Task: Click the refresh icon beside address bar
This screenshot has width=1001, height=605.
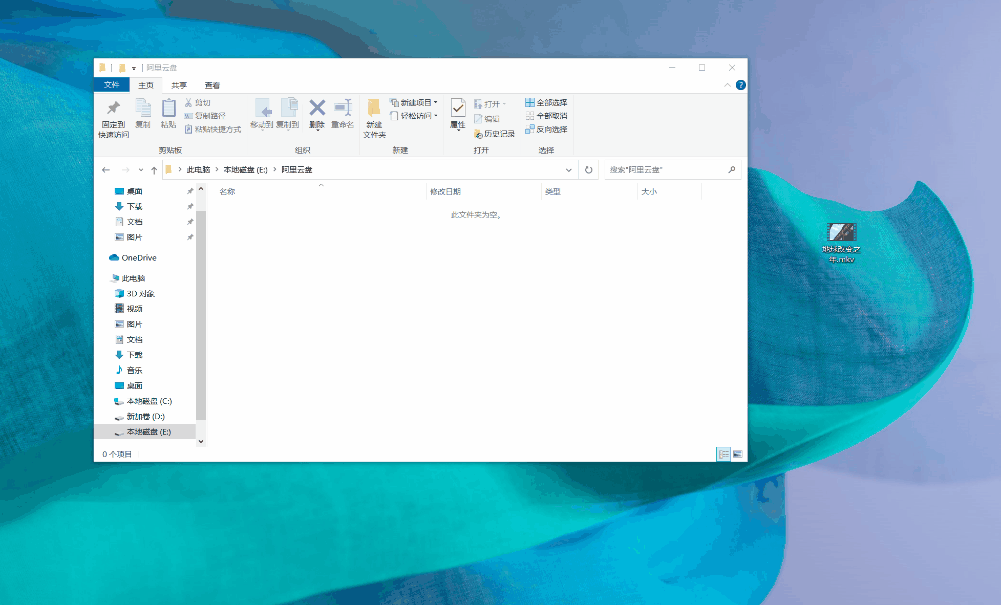Action: pyautogui.click(x=589, y=170)
